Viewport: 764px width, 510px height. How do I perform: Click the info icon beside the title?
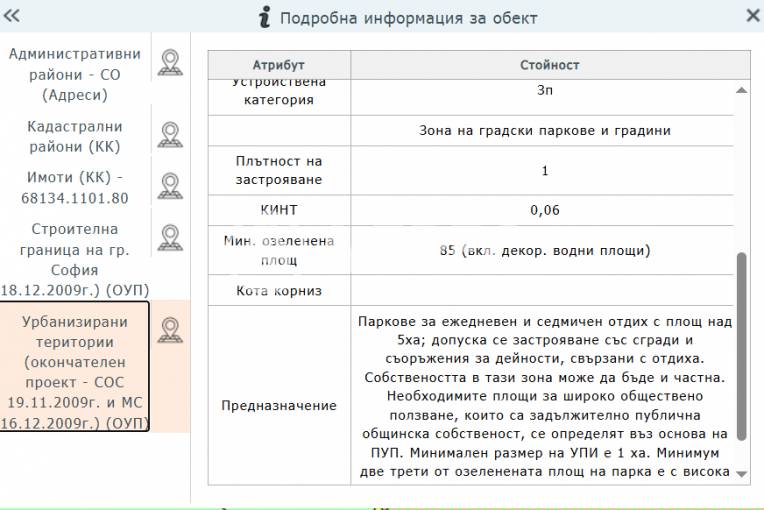[x=265, y=17]
